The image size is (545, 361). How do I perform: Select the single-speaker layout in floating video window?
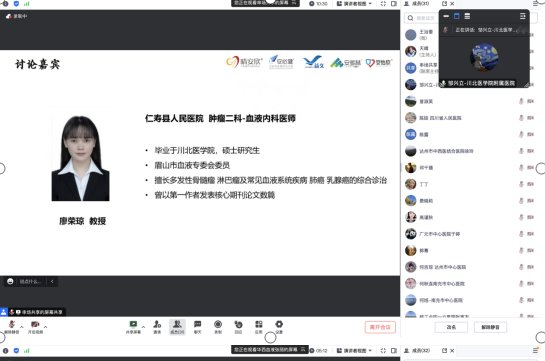tap(457, 16)
